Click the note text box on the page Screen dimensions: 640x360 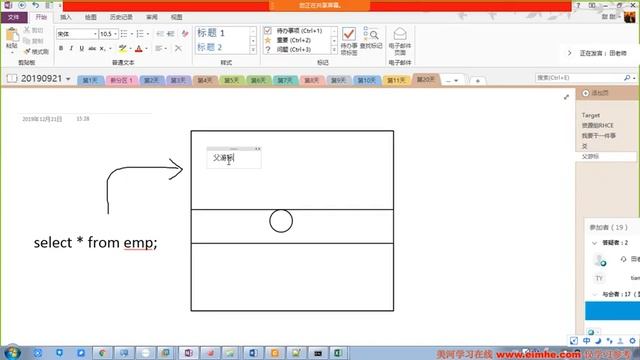click(x=234, y=158)
